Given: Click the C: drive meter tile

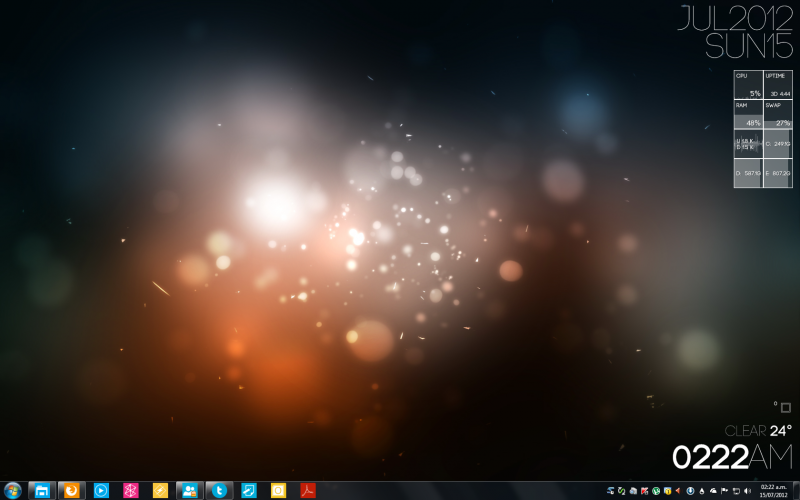Looking at the screenshot, I should pyautogui.click(x=778, y=144).
